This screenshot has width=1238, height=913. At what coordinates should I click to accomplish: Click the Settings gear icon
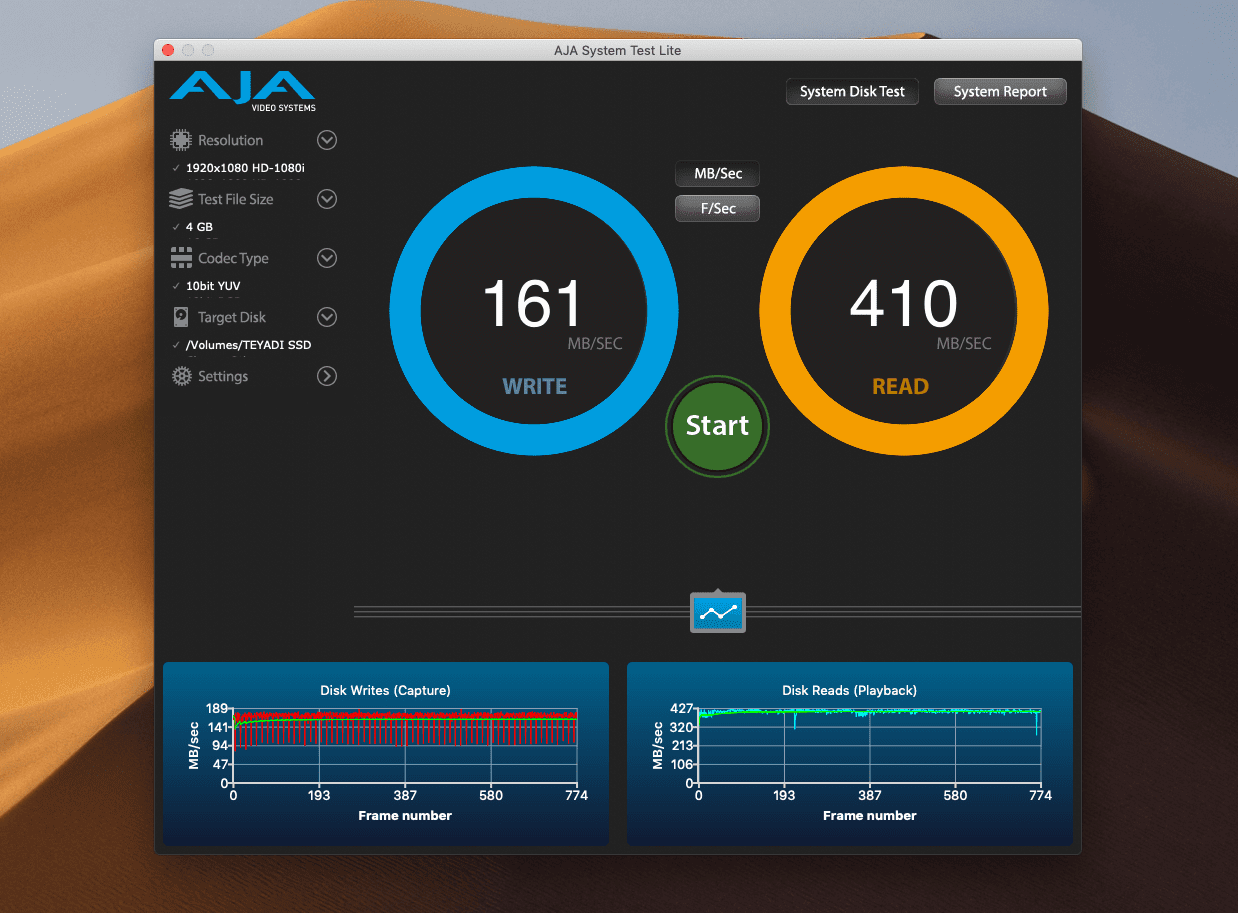[181, 376]
